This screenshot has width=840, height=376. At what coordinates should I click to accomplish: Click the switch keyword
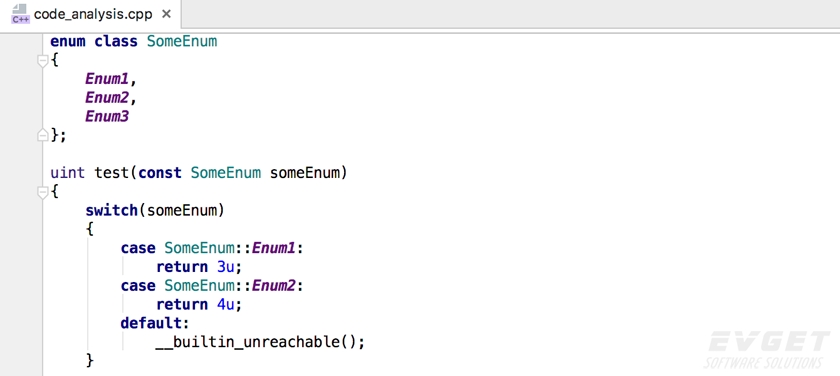pos(111,210)
